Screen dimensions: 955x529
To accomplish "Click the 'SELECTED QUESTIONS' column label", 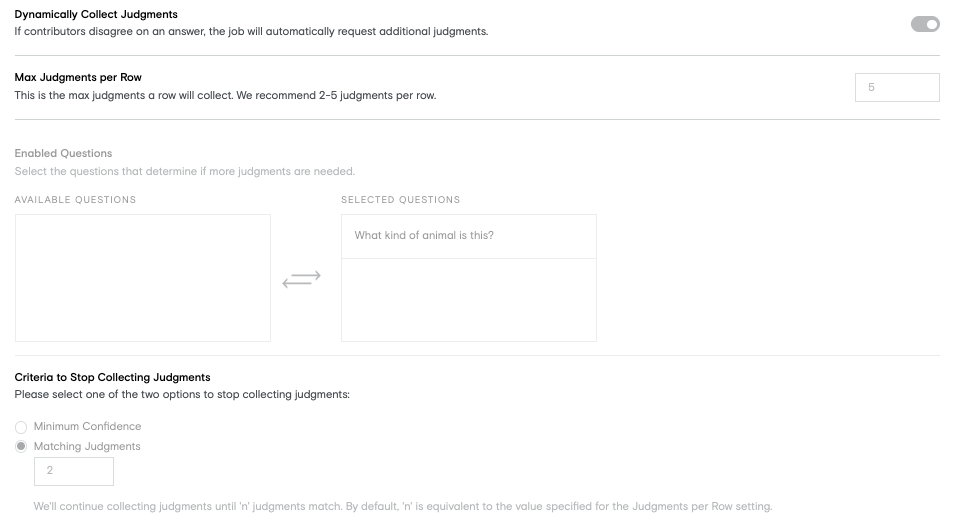I will 401,200.
